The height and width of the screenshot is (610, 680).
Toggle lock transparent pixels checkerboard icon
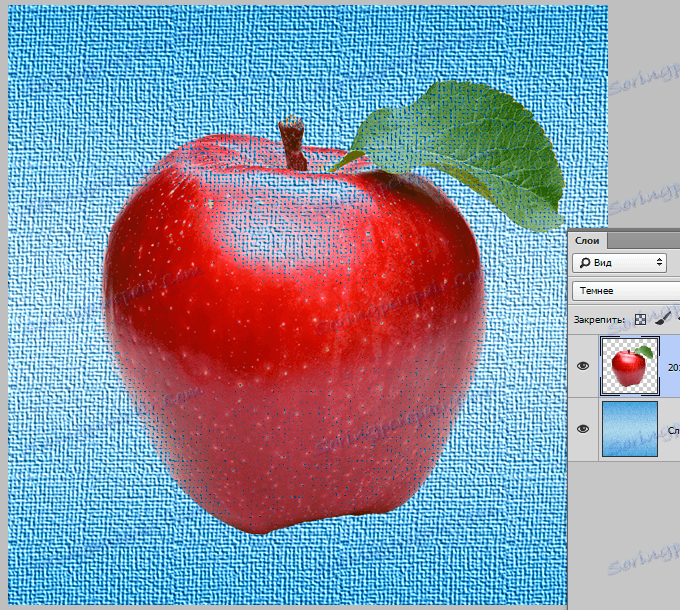pos(640,320)
